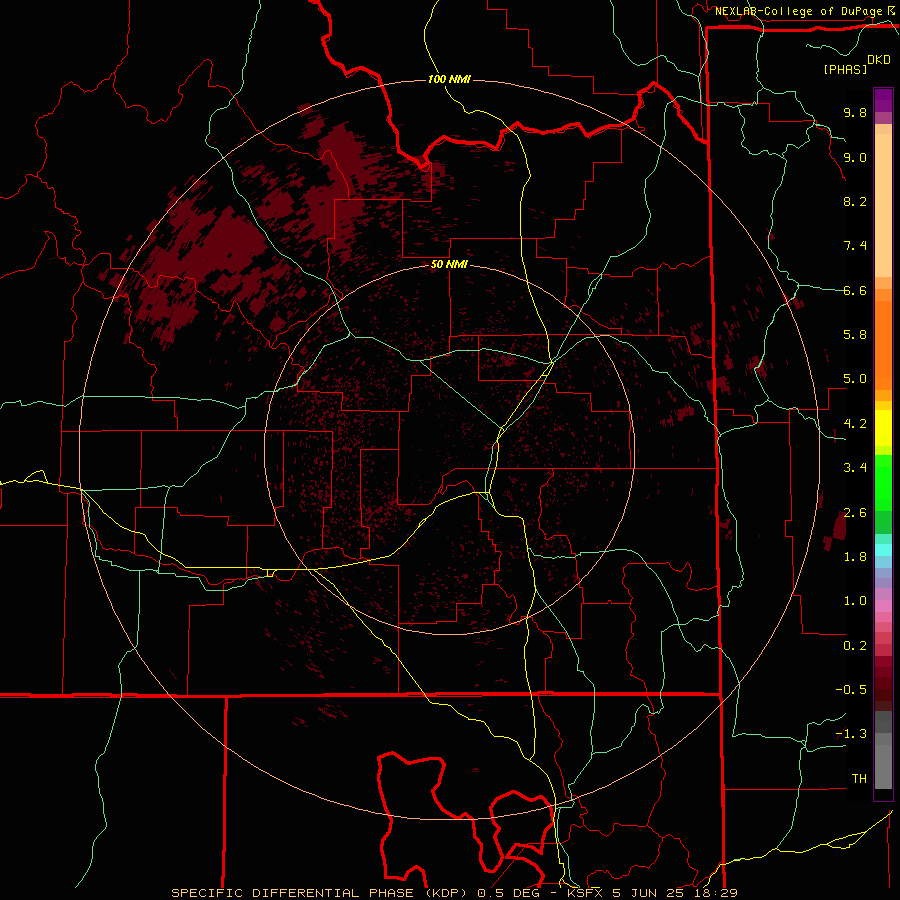Image resolution: width=900 pixels, height=900 pixels.
Task: Click the 8.2 scale value
Action: 855,202
